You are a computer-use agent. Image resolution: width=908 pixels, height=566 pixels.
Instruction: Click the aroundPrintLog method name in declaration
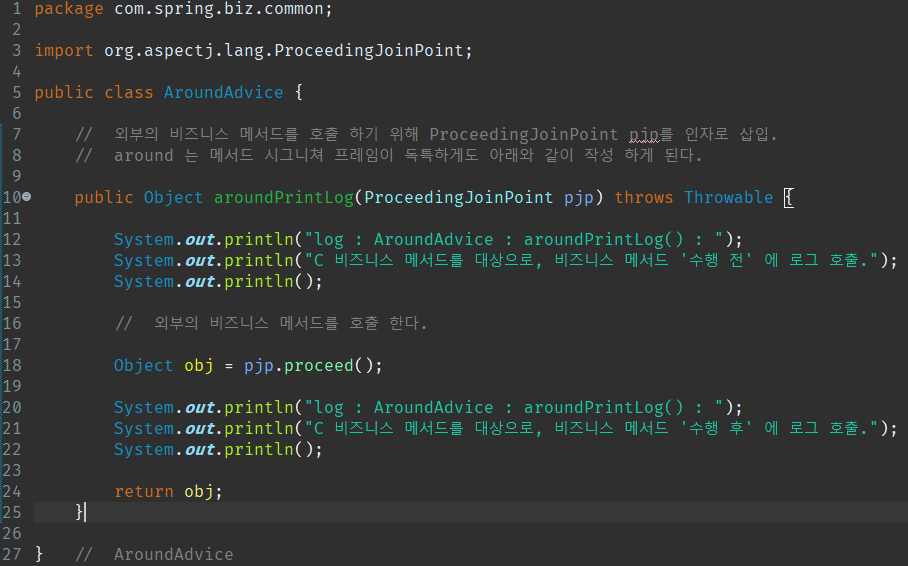(x=284, y=198)
